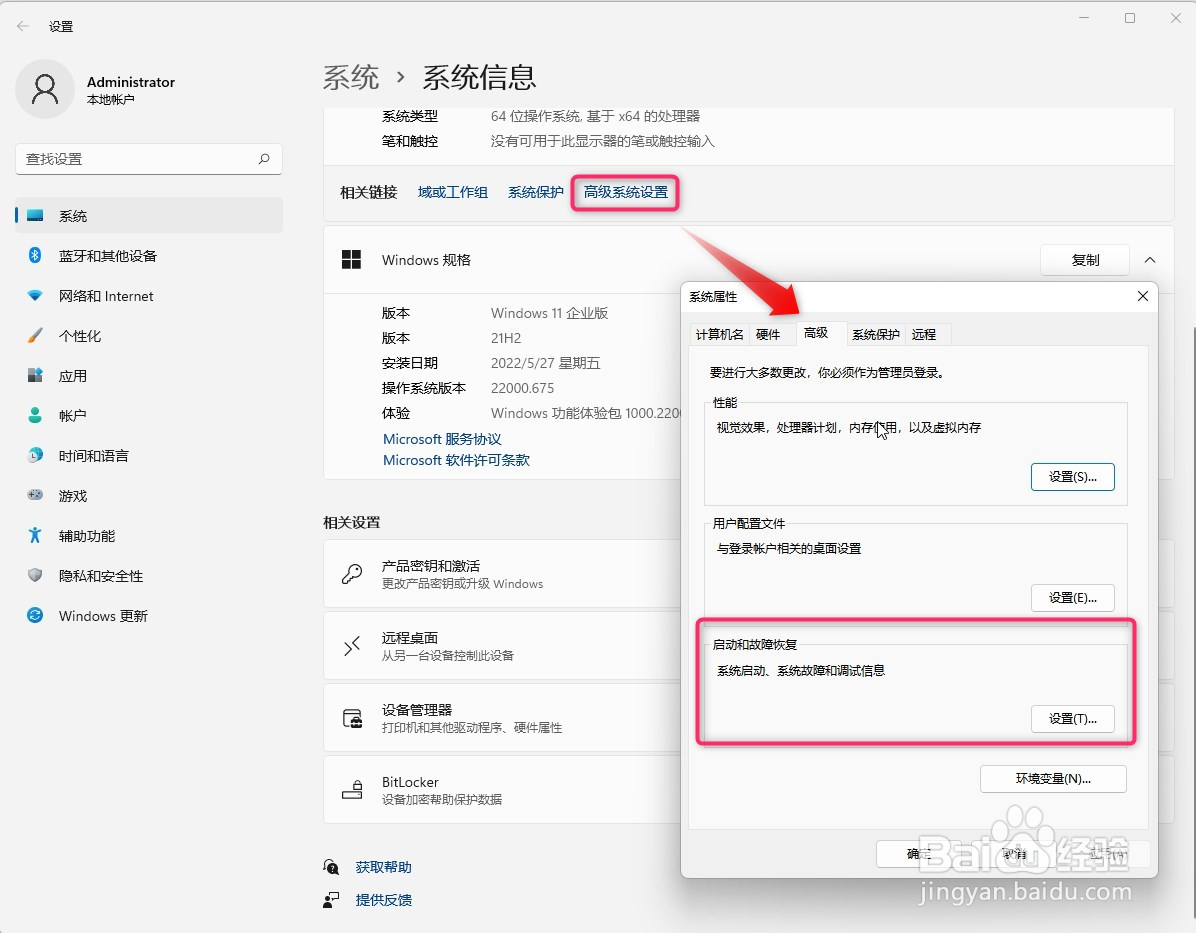Open 蓝牙和其他设备 settings
This screenshot has width=1196, height=933.
[x=149, y=256]
